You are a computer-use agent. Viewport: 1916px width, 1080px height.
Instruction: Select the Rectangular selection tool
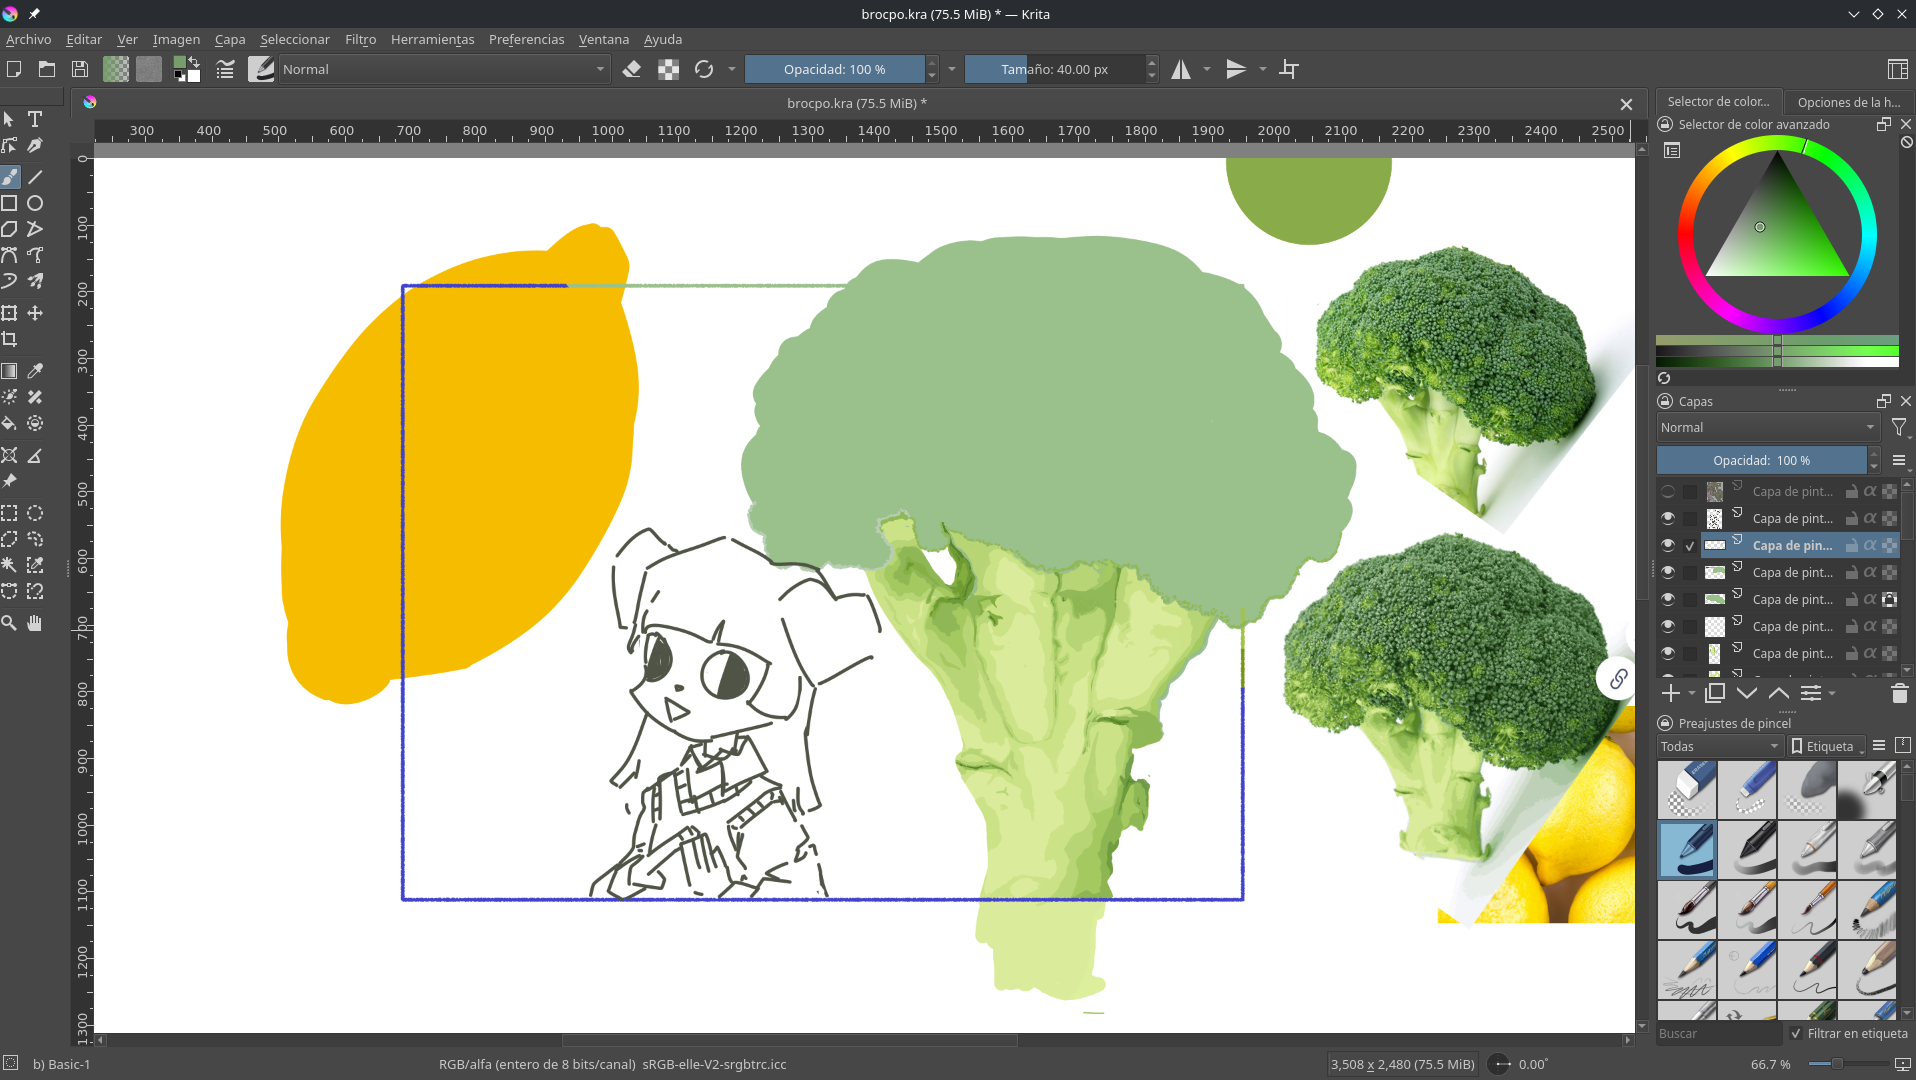coord(10,513)
